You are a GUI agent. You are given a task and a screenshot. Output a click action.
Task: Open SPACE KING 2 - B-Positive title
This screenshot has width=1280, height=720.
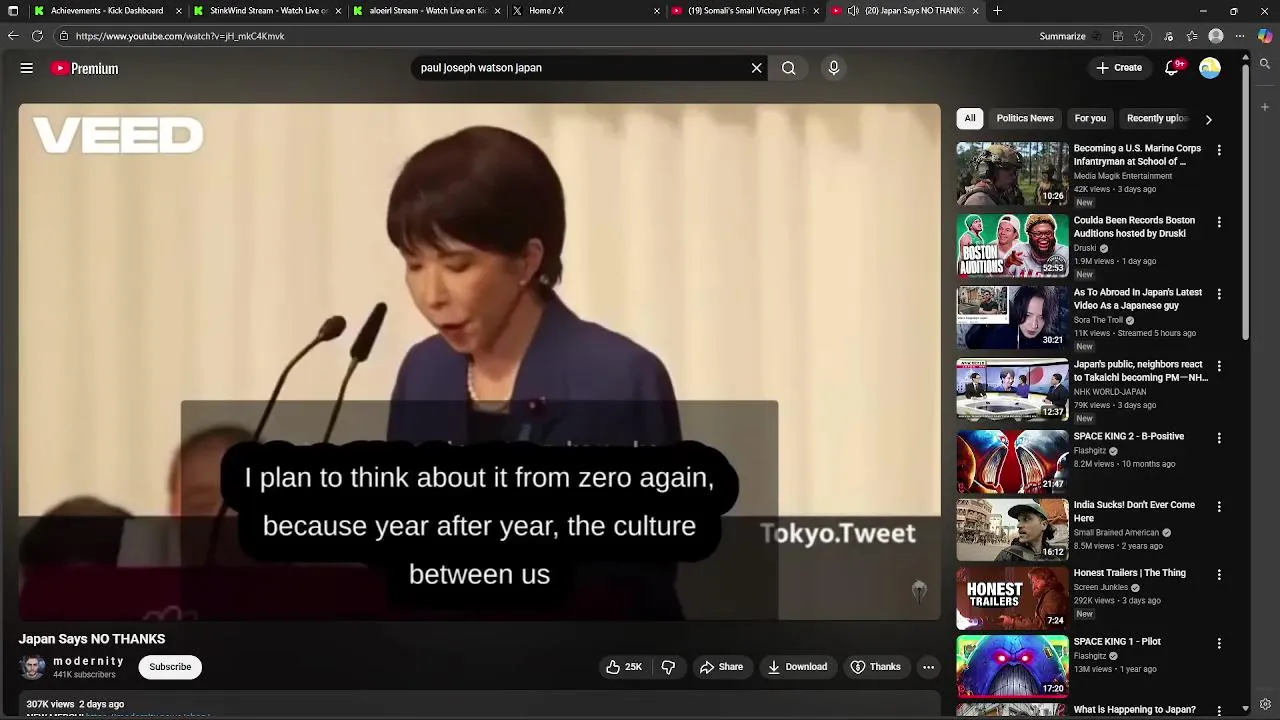click(x=1129, y=437)
